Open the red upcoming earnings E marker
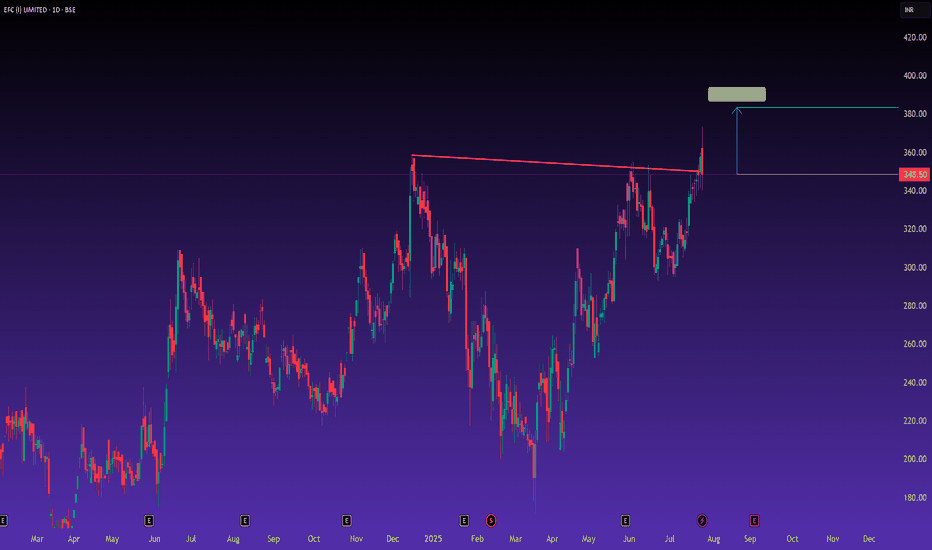Image resolution: width=932 pixels, height=550 pixels. coord(754,521)
